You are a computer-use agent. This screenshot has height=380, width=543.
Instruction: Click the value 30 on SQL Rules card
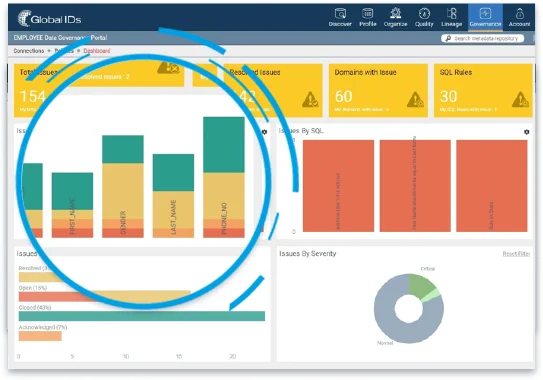(x=448, y=96)
